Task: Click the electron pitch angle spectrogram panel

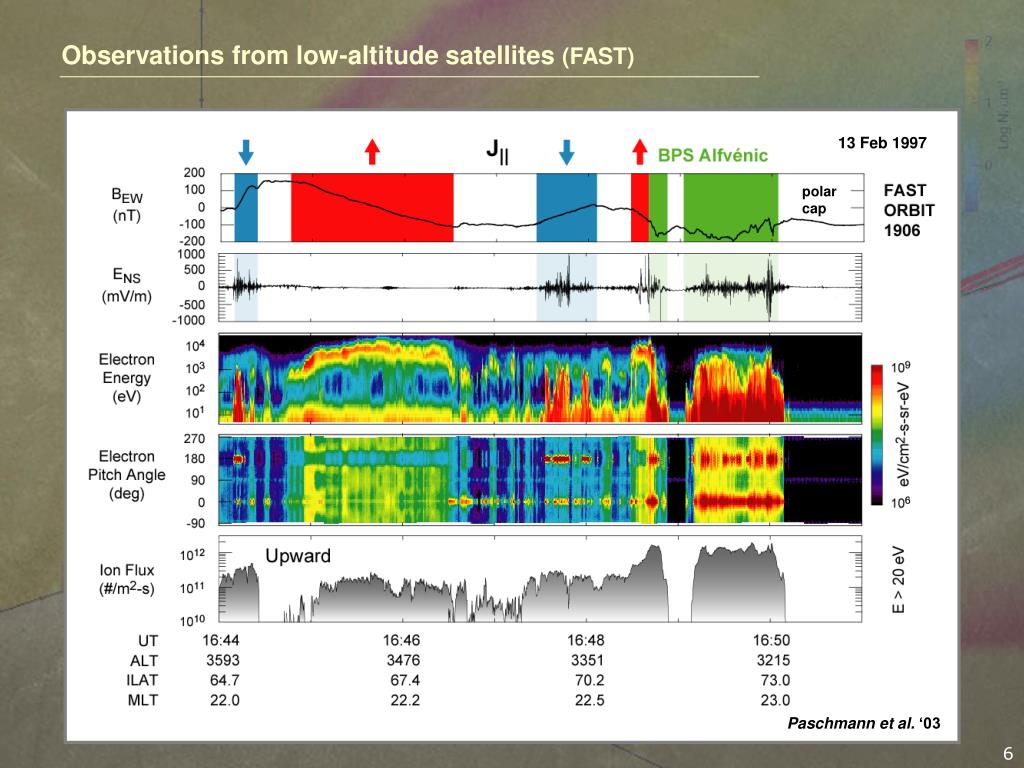Action: pyautogui.click(x=540, y=479)
